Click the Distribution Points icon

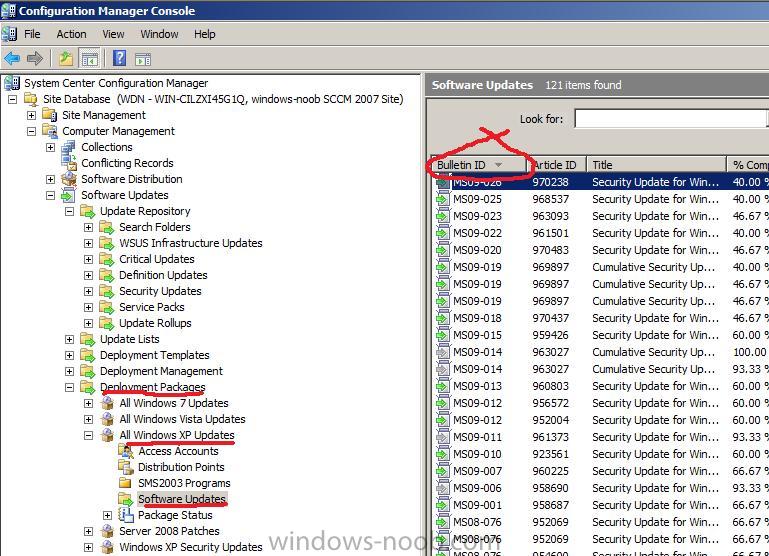(x=126, y=467)
